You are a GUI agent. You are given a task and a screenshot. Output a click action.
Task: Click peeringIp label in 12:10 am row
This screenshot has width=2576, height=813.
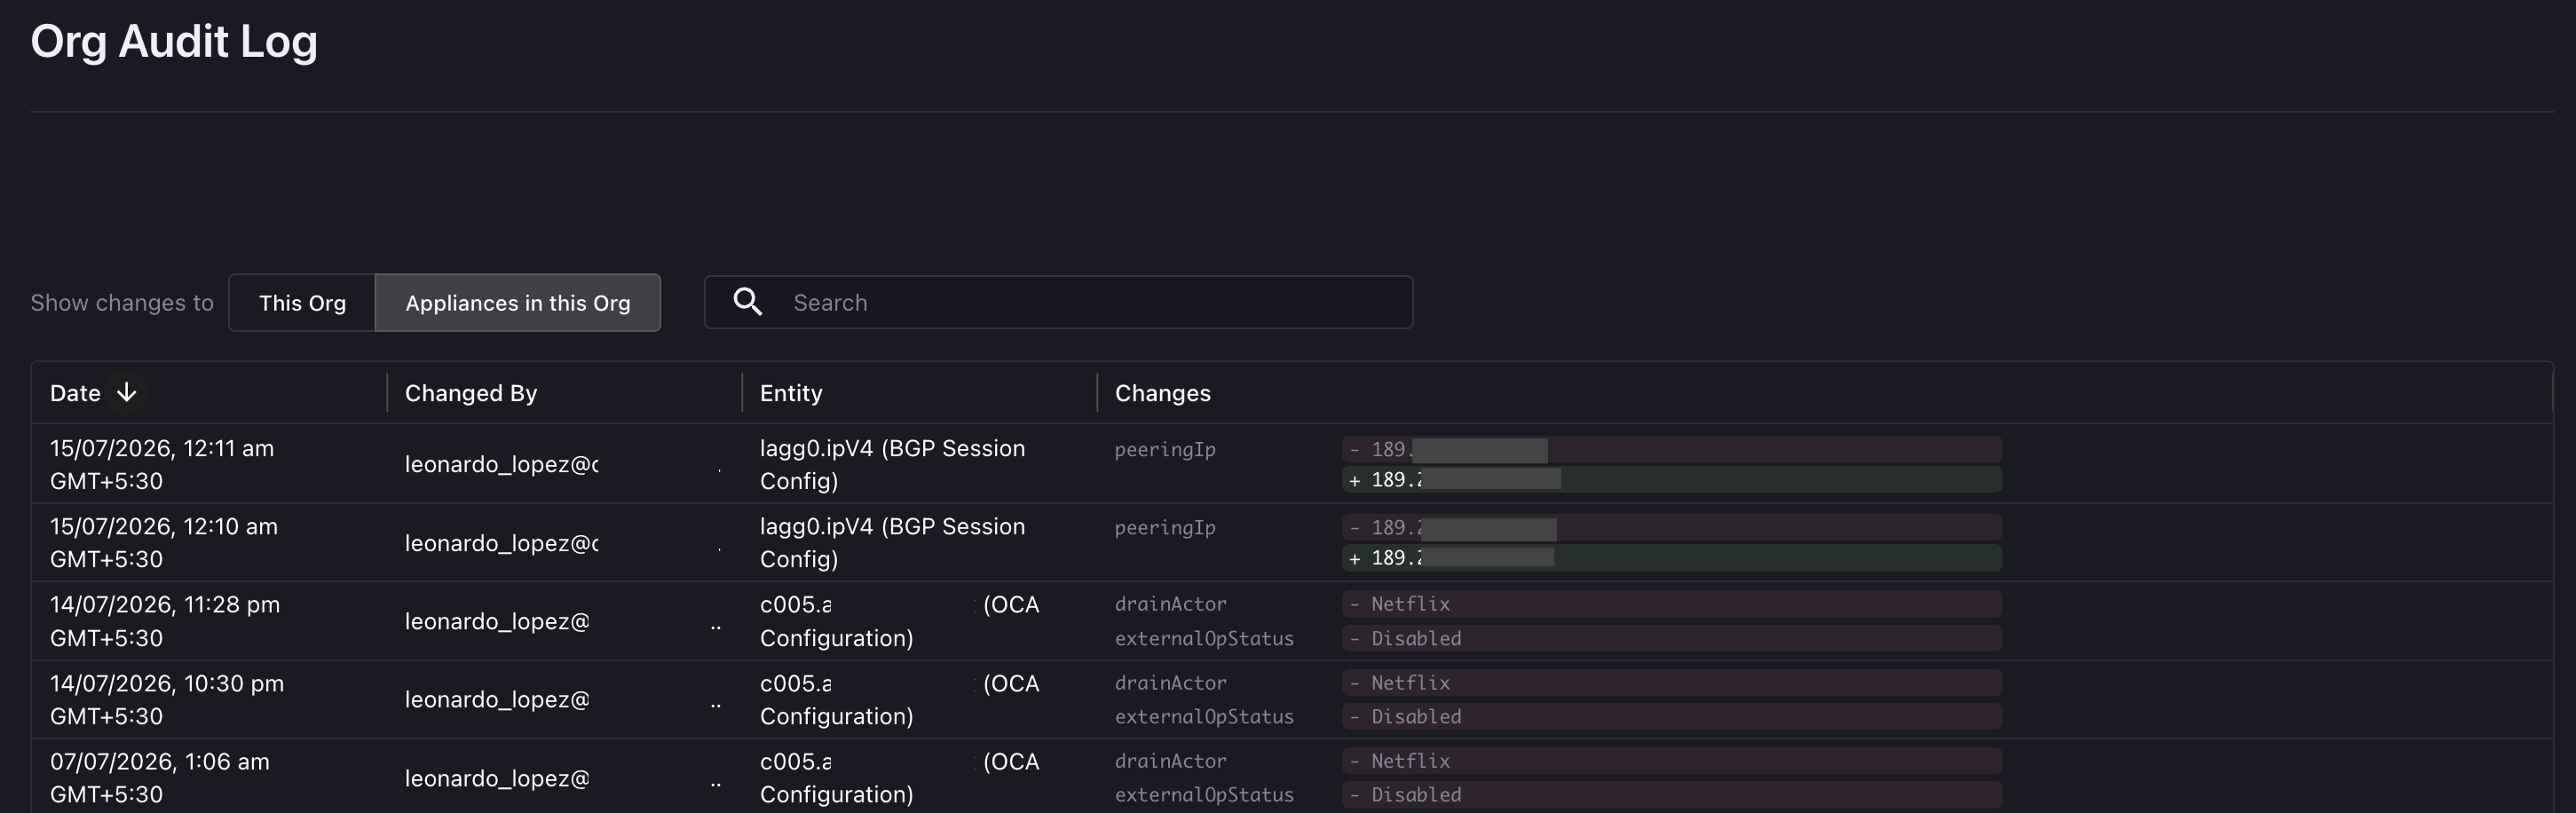click(1165, 528)
